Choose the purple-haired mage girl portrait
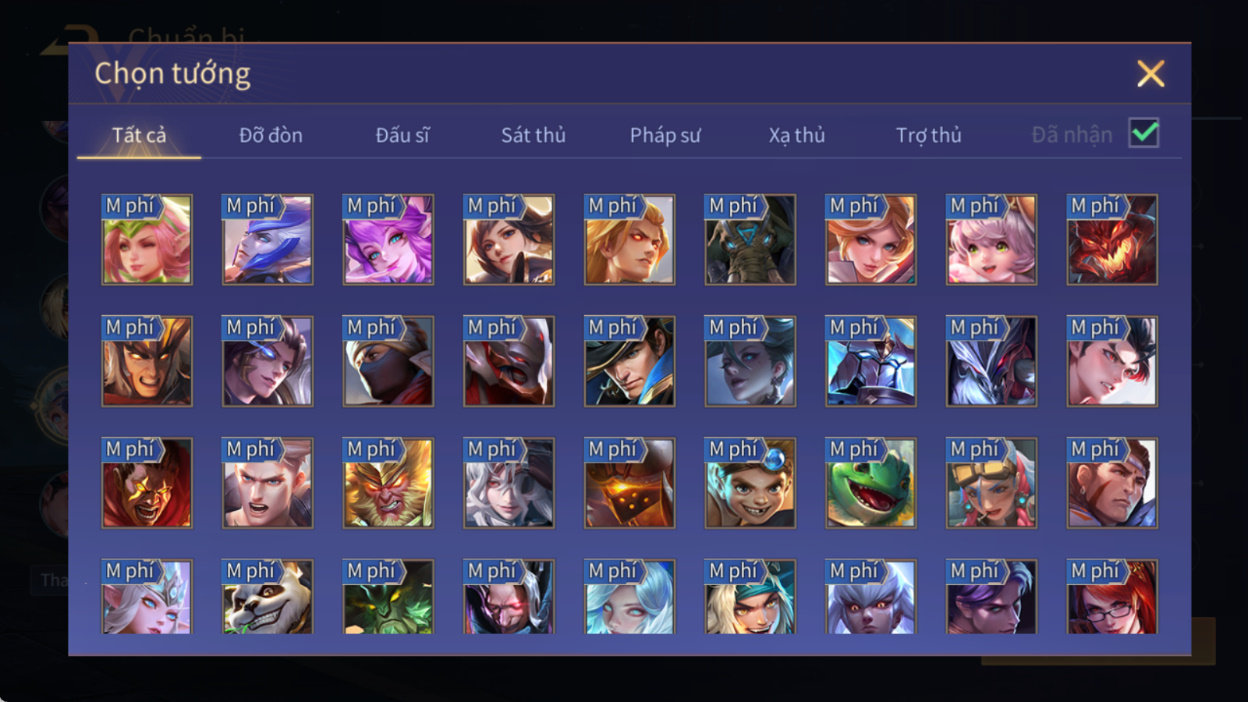 click(388, 240)
